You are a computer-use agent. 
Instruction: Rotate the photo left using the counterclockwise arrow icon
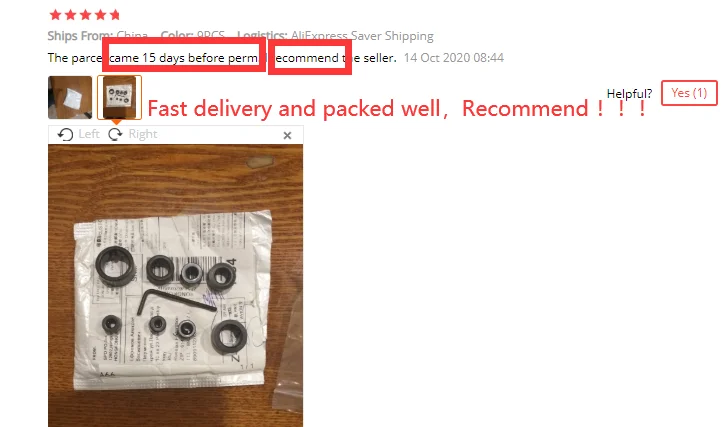(x=65, y=134)
